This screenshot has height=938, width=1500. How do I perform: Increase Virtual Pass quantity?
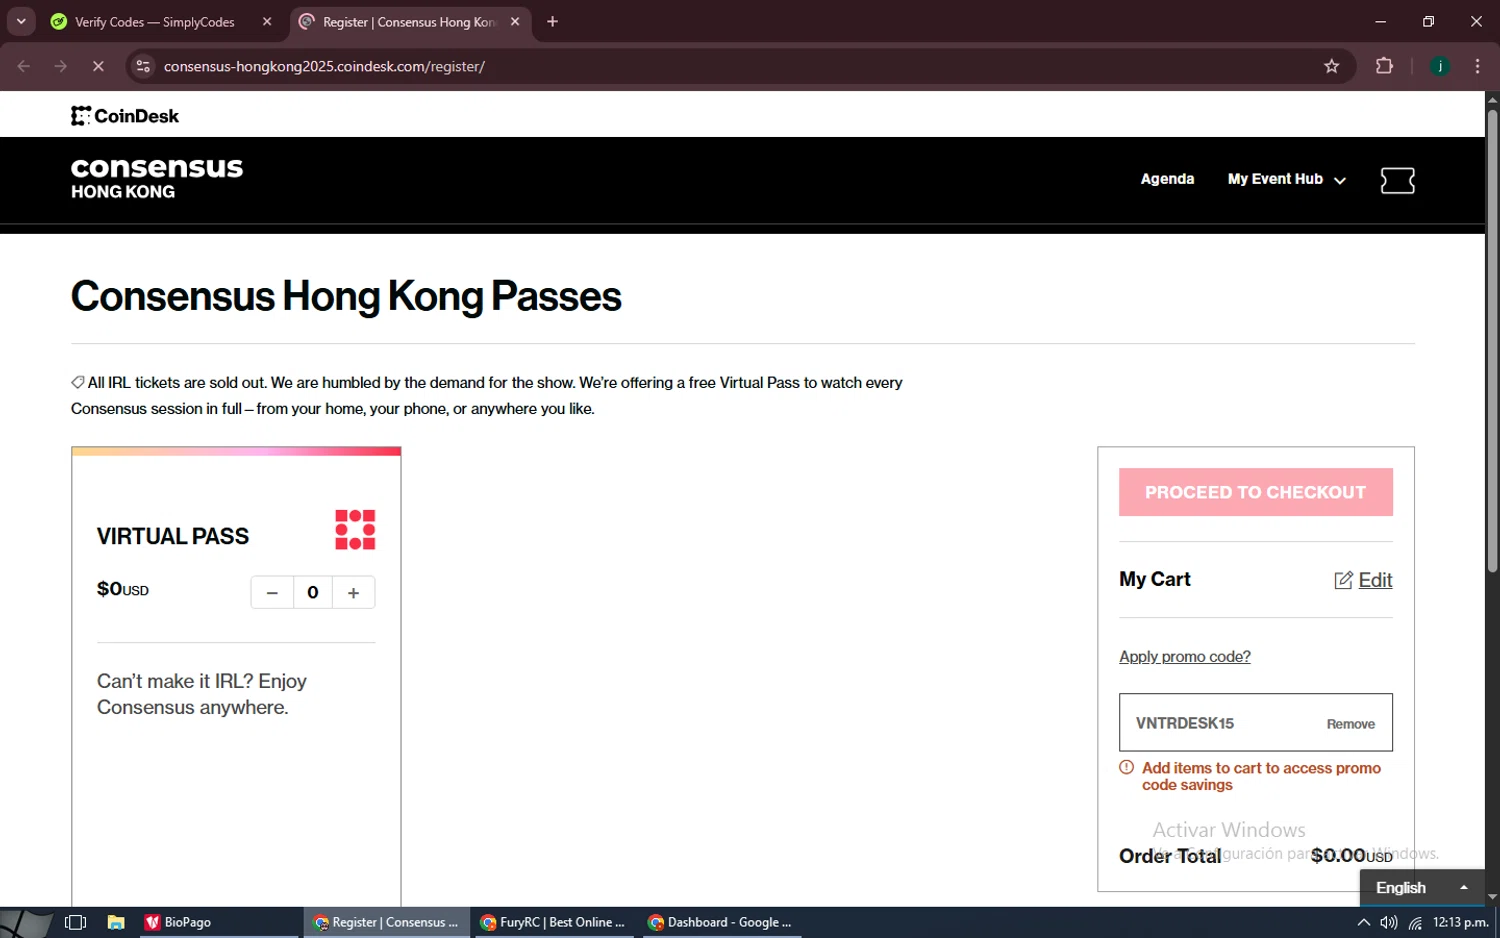click(353, 593)
